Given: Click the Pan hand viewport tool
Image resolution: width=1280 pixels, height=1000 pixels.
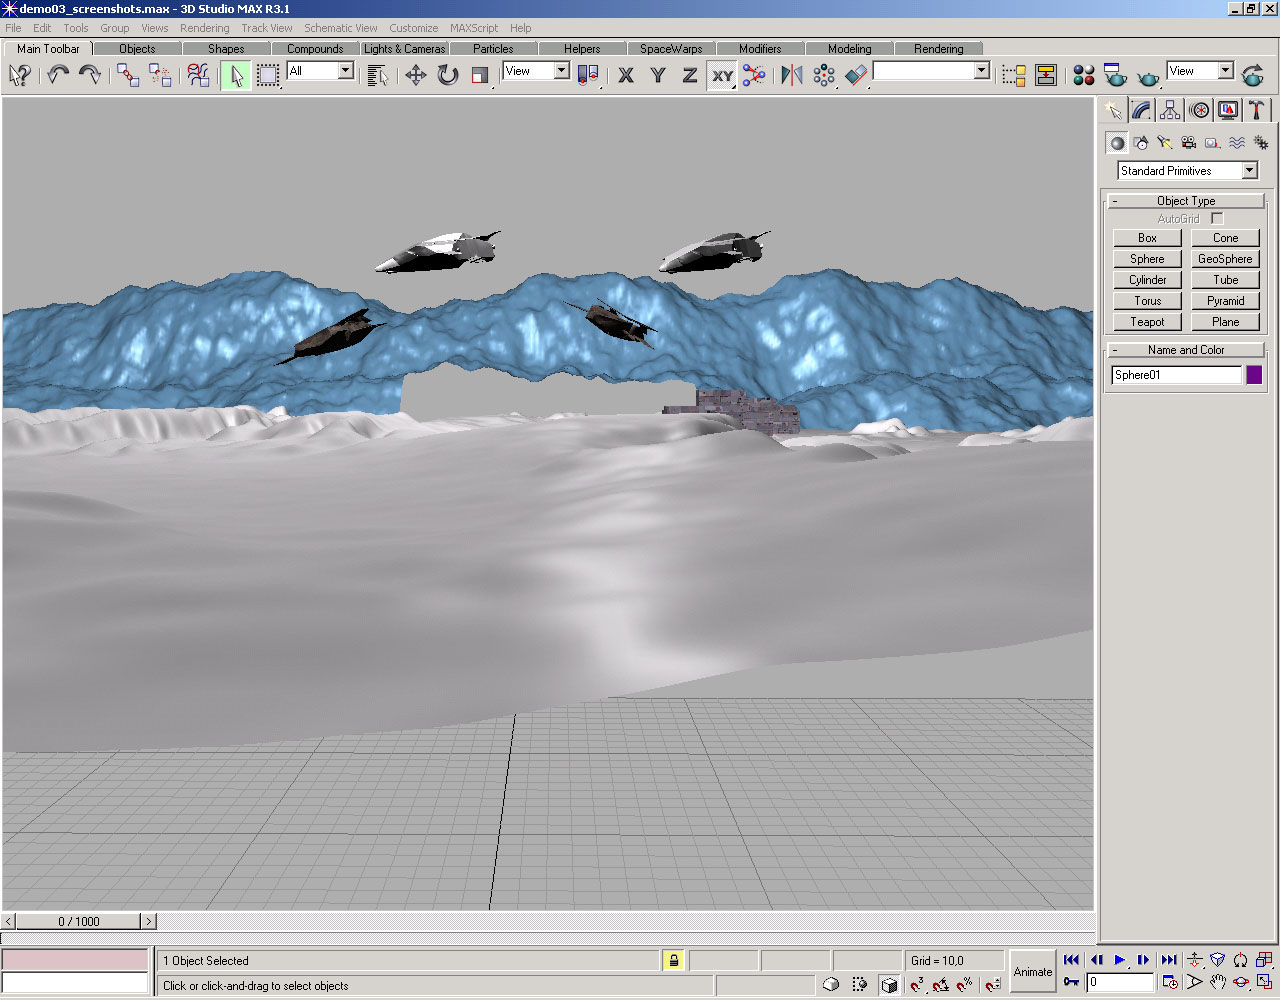Looking at the screenshot, I should tap(1217, 982).
